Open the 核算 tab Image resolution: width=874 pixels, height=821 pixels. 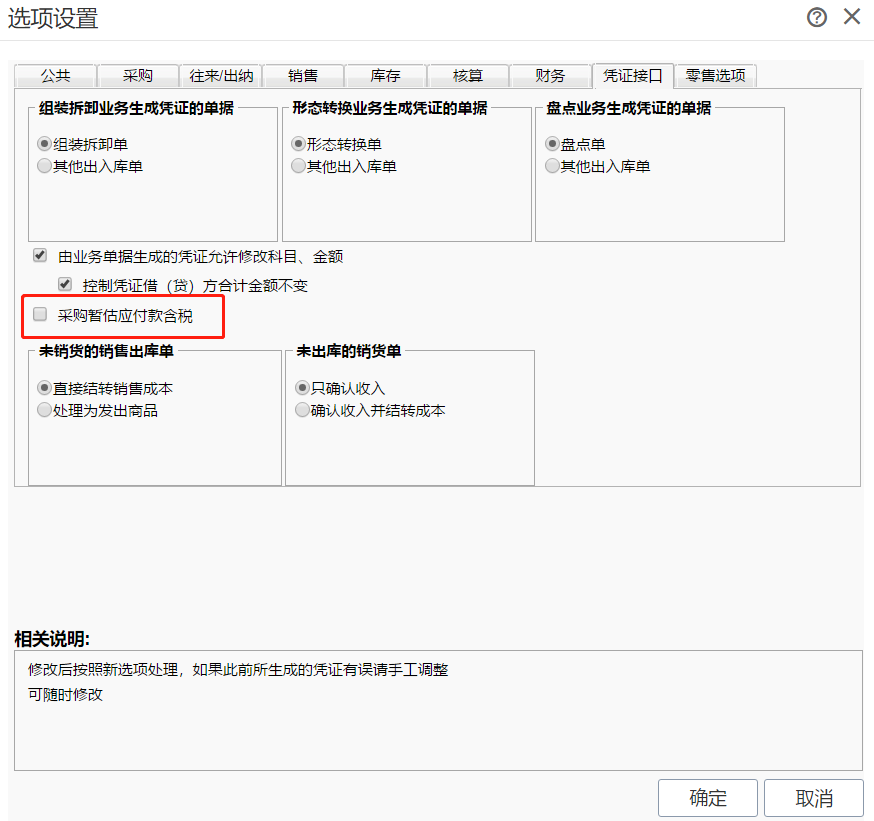[467, 76]
